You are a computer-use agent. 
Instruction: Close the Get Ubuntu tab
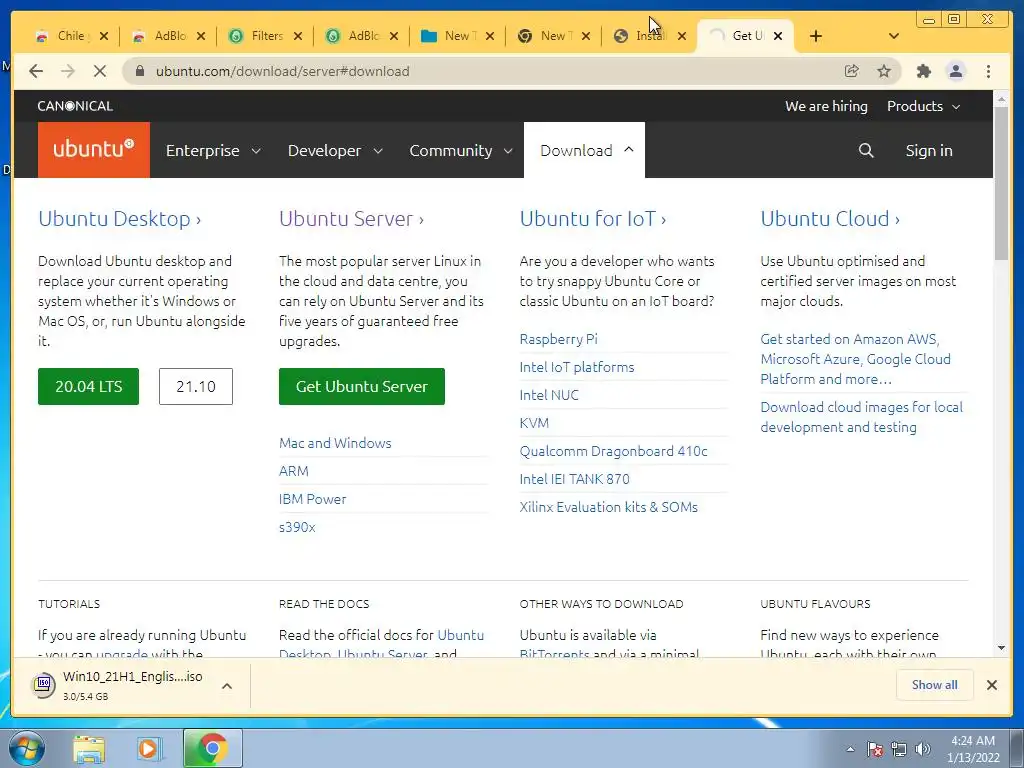(778, 36)
